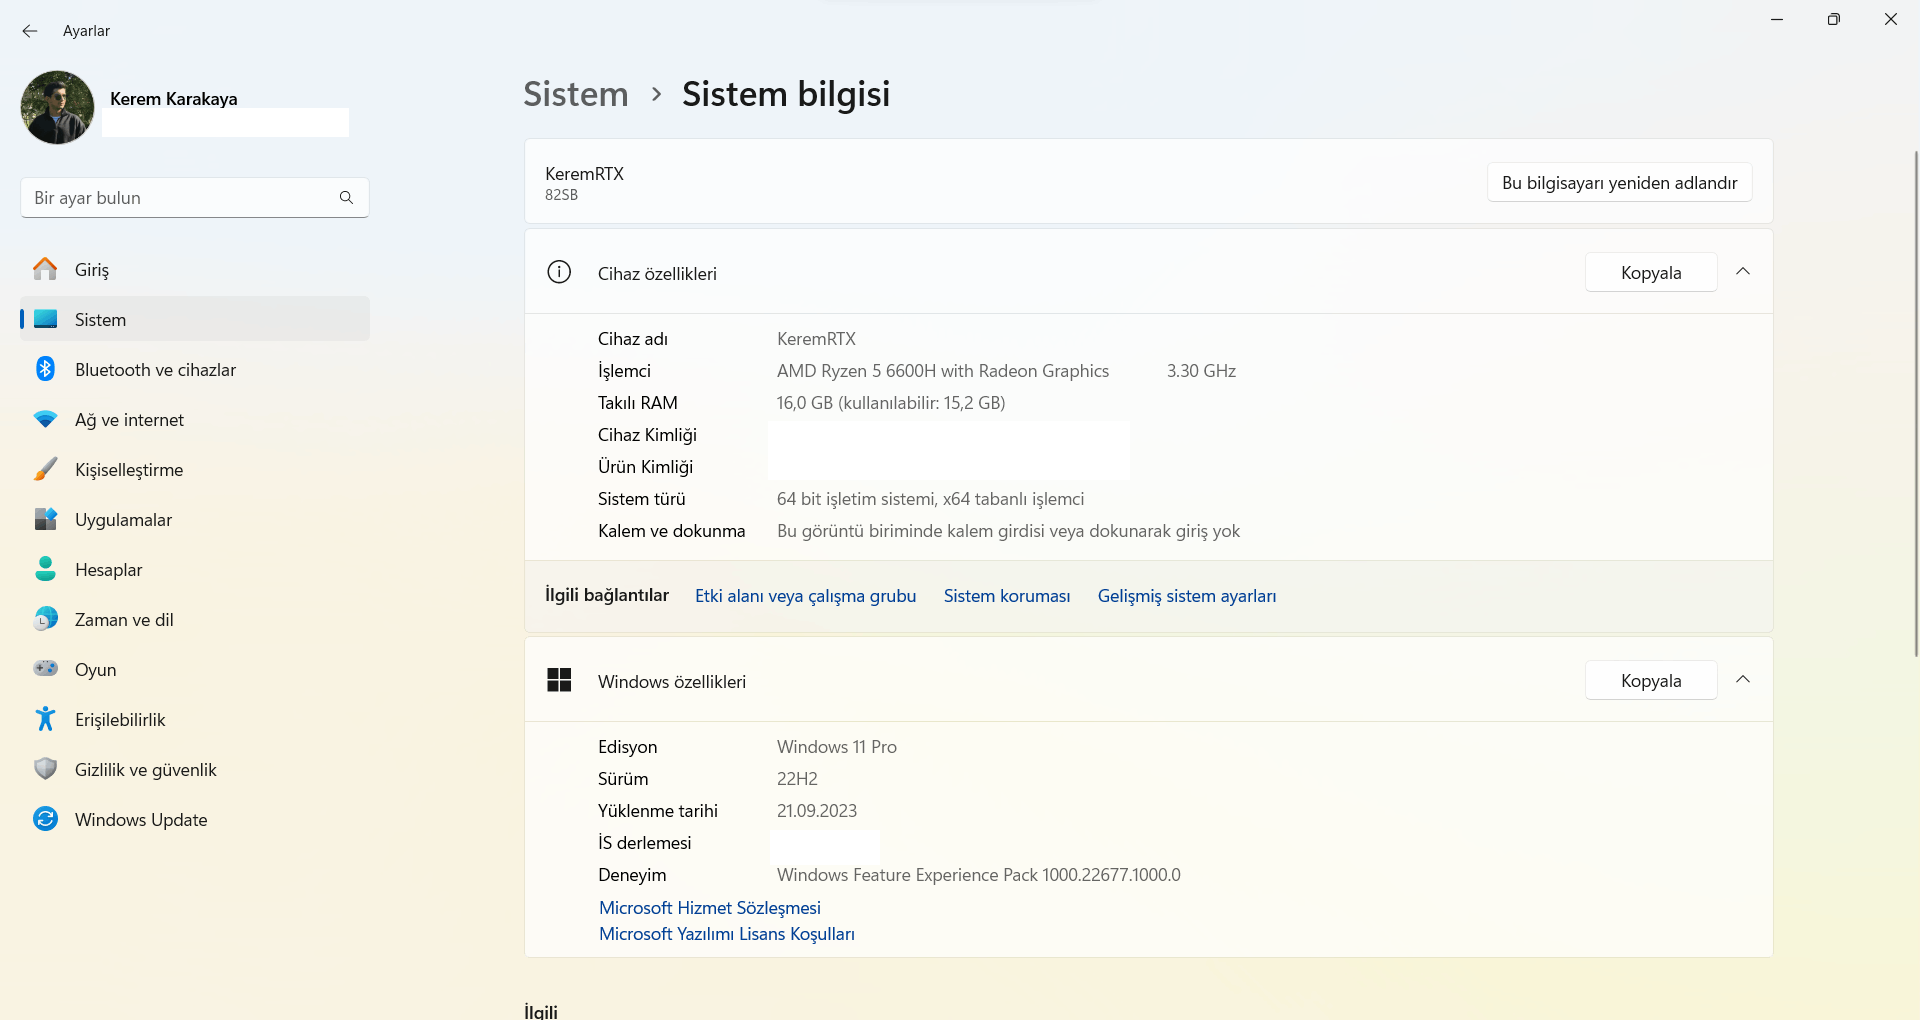1920x1020 pixels.
Task: Click the search magnifier icon
Action: tap(346, 198)
